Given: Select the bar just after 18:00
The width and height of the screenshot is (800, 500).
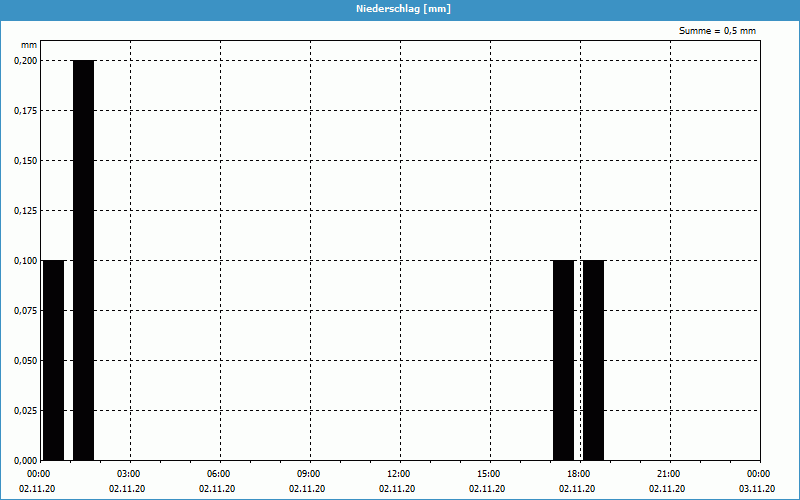Looking at the screenshot, I should [x=593, y=360].
